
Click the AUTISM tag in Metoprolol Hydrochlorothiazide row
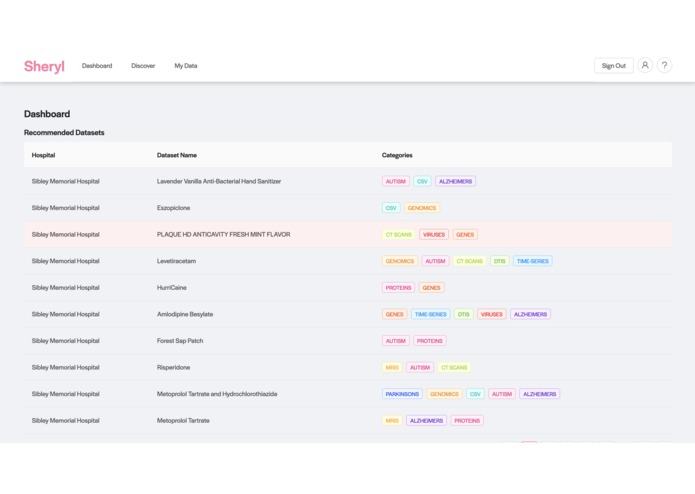click(x=502, y=394)
